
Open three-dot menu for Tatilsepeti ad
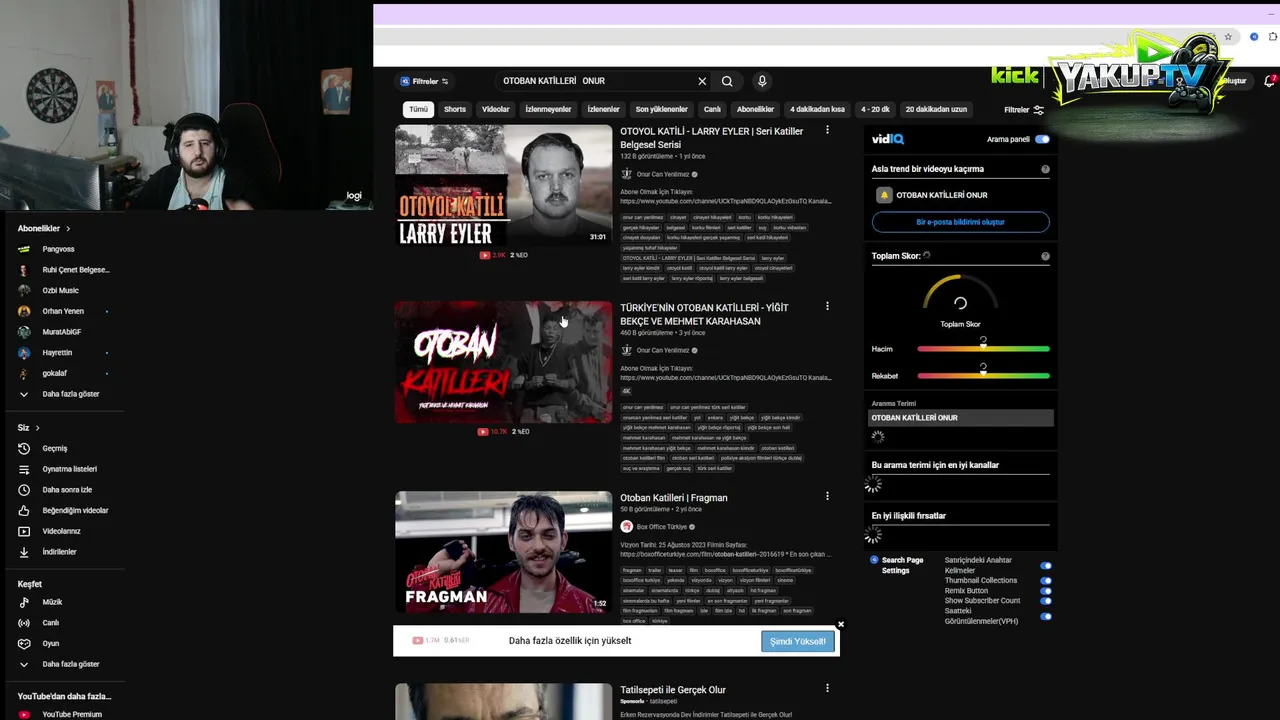(827, 688)
